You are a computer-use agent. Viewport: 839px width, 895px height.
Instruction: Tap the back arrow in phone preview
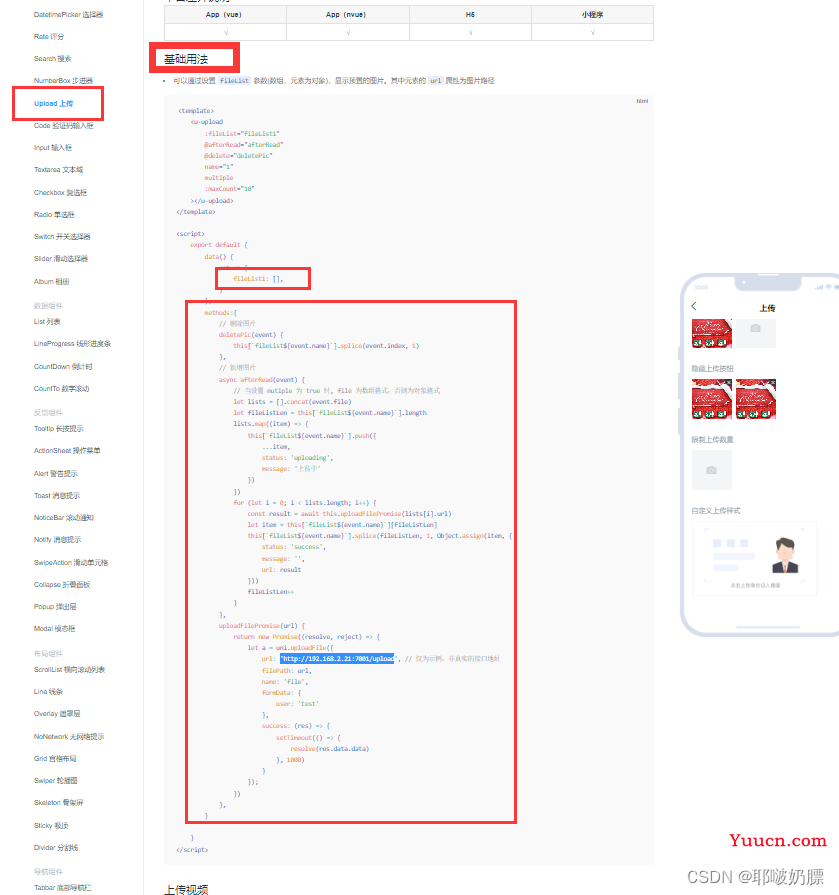click(x=694, y=306)
